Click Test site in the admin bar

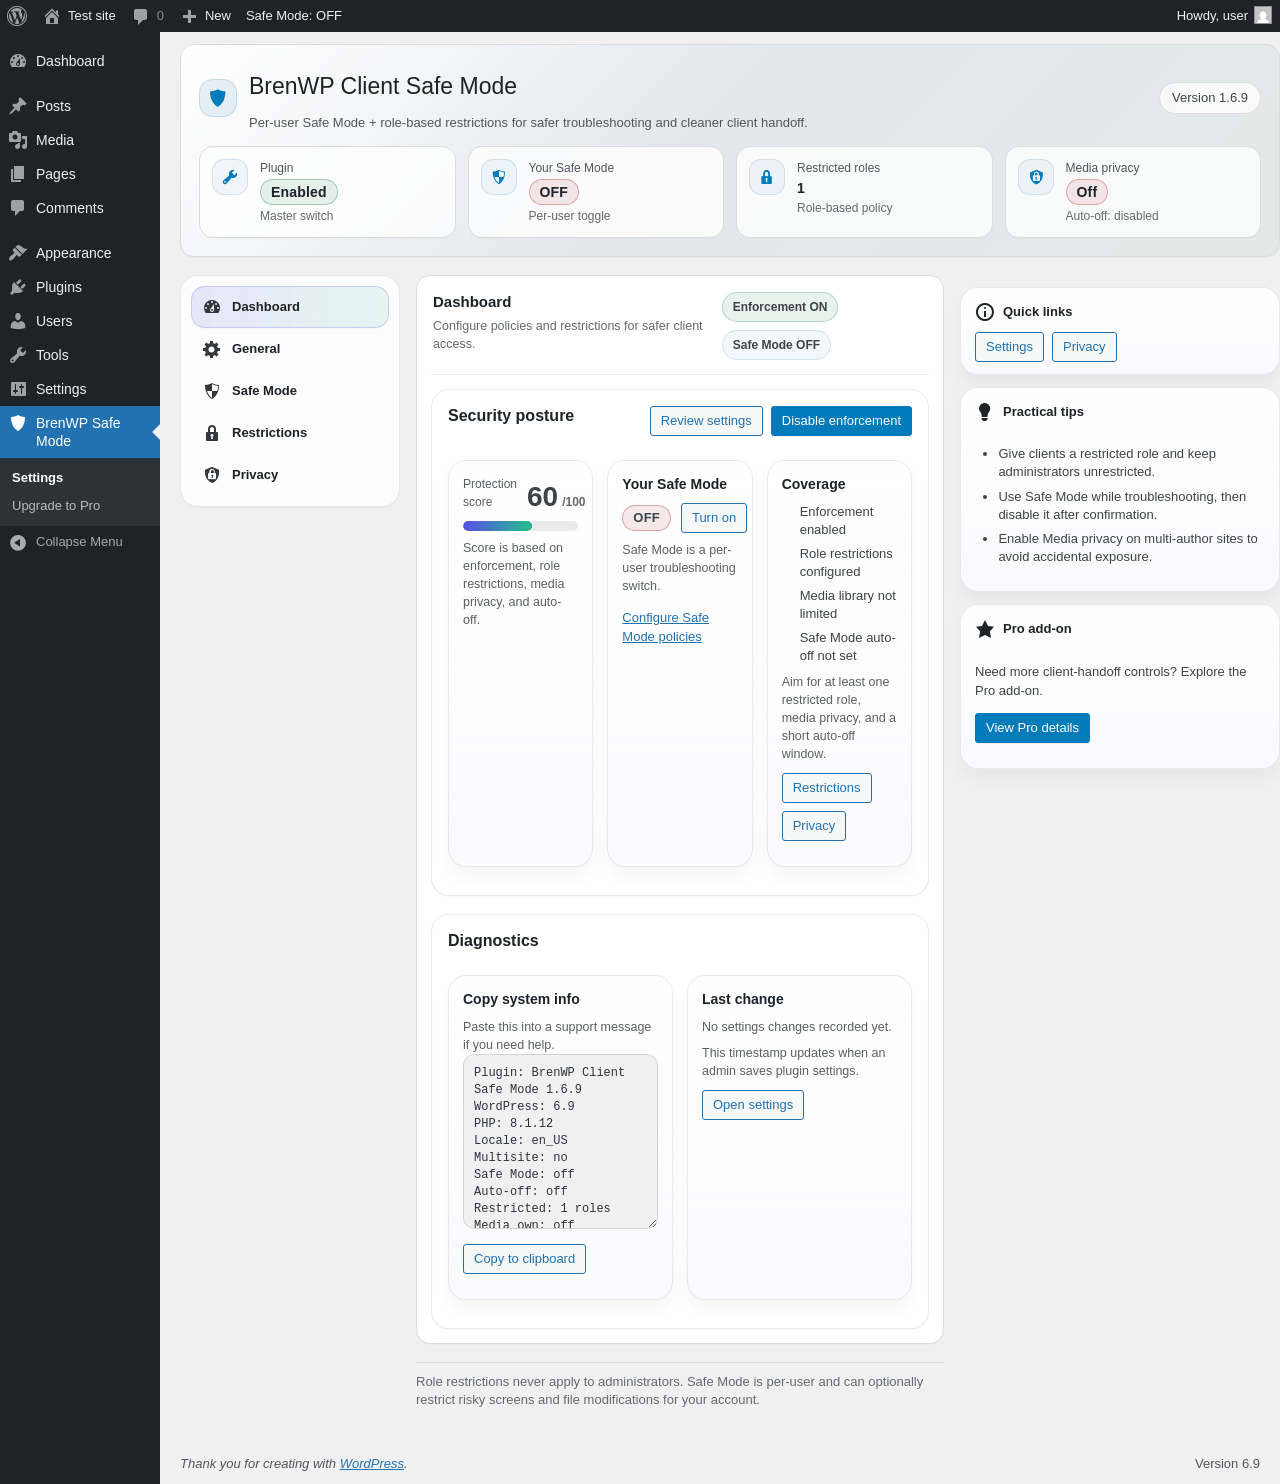[x=92, y=16]
